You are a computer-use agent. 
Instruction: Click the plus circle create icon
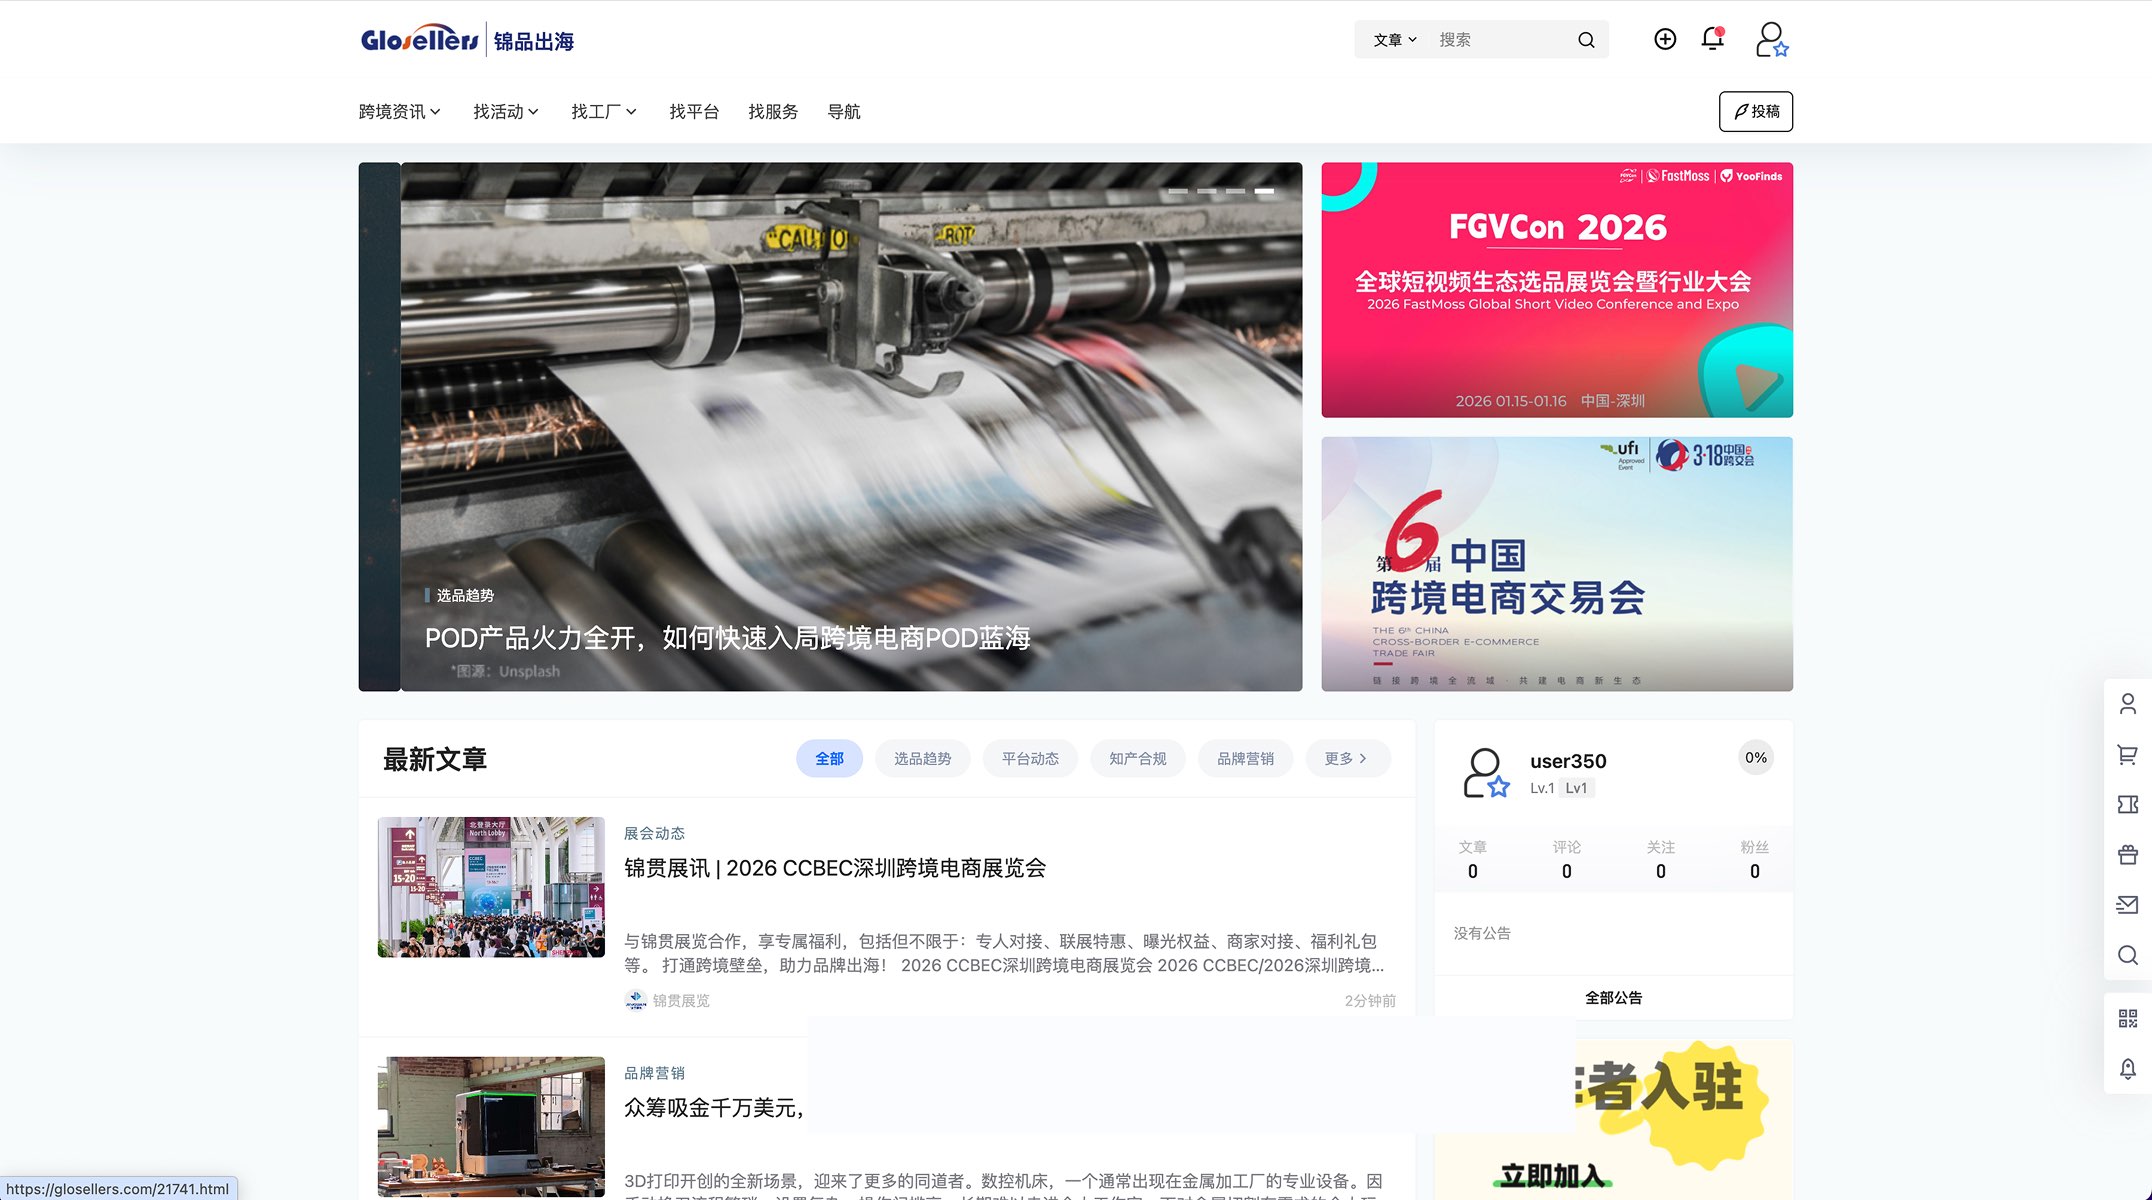coord(1665,39)
